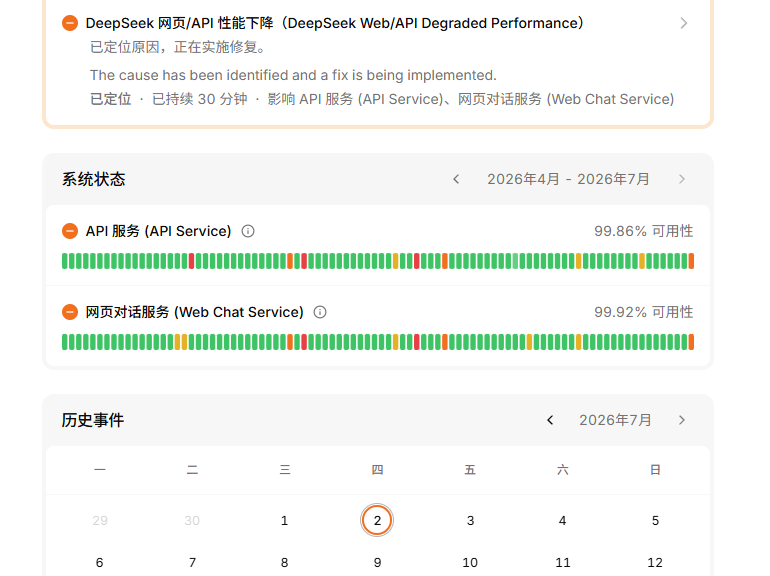The width and height of the screenshot is (770, 576).
Task: Click the 已定位原因,正在实施修复 incident text
Action: click(179, 47)
